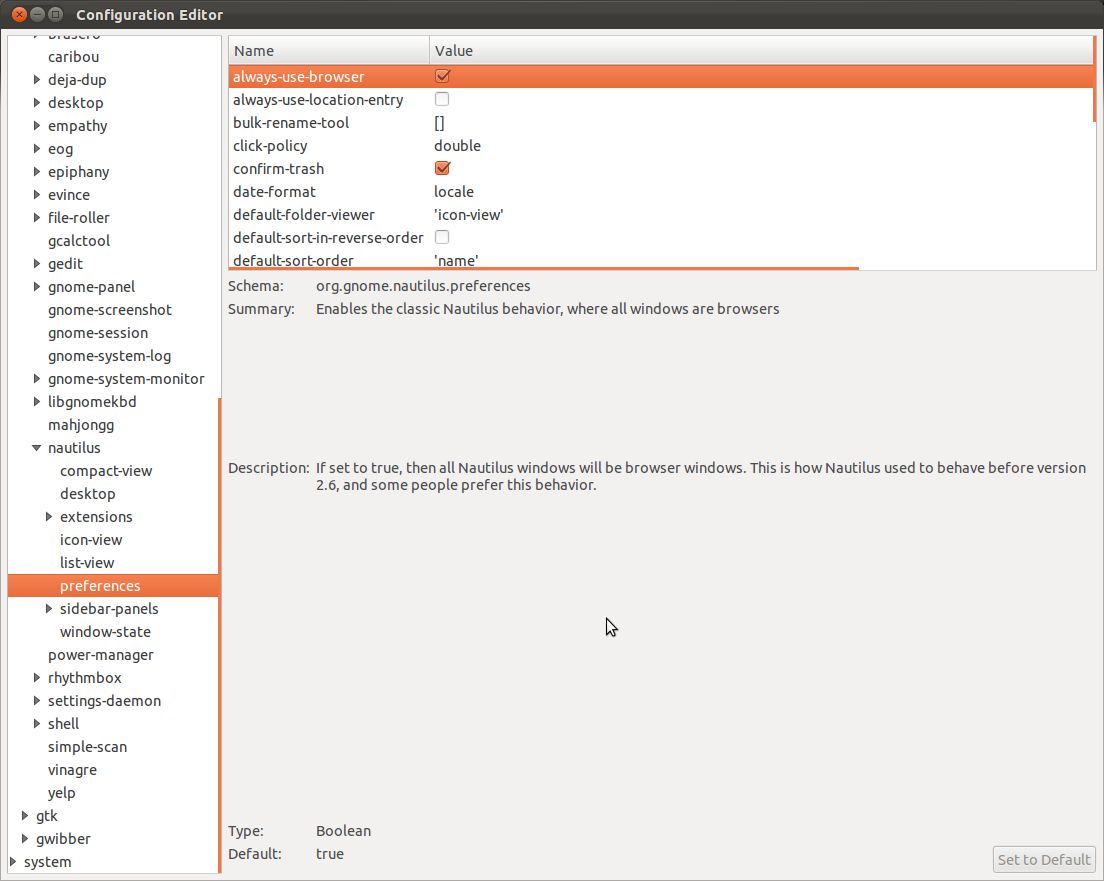The image size is (1104, 881).
Task: Expand the rhythmbox tree node
Action: tap(37, 677)
